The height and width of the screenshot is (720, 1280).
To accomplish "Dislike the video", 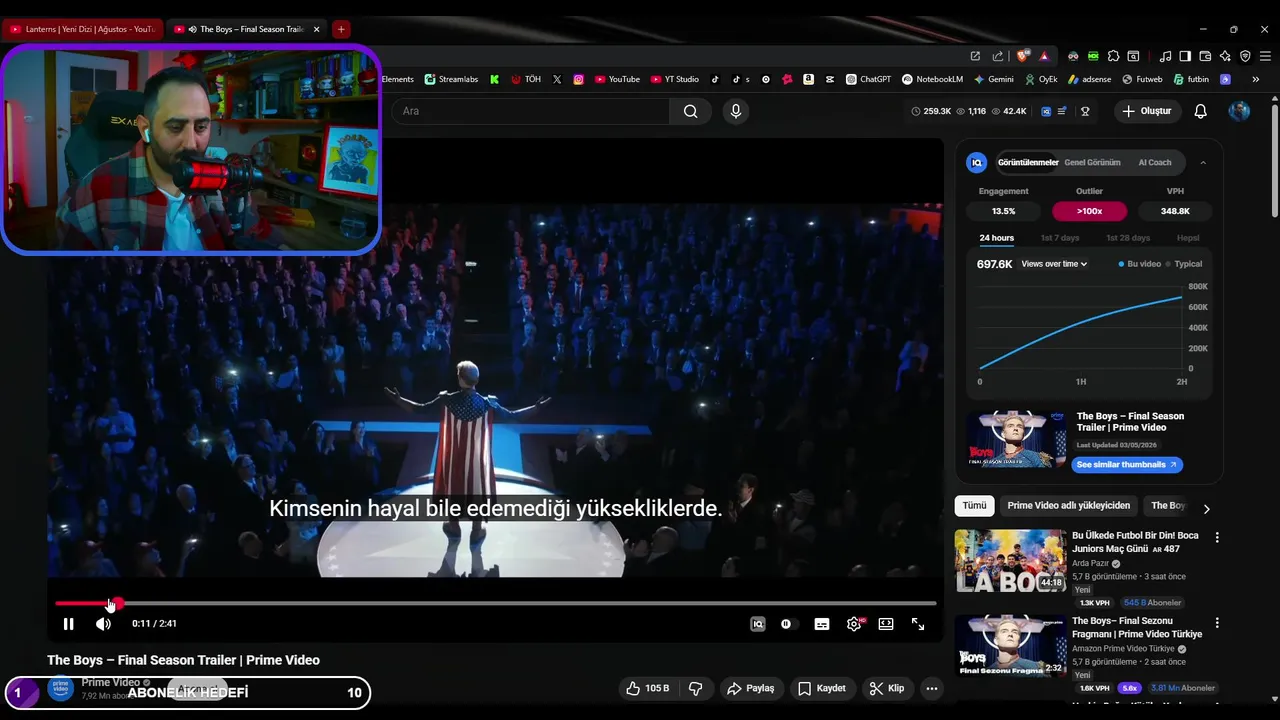I will coord(696,688).
